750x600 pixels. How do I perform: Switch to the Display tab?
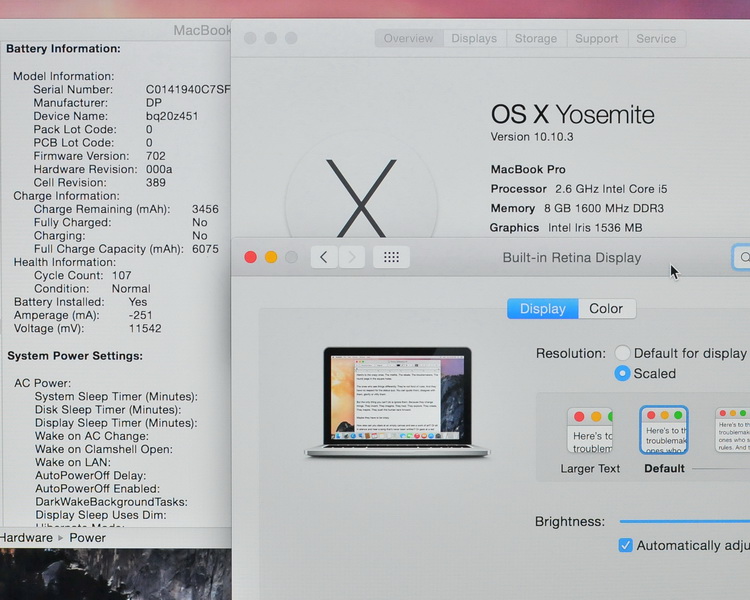point(543,309)
